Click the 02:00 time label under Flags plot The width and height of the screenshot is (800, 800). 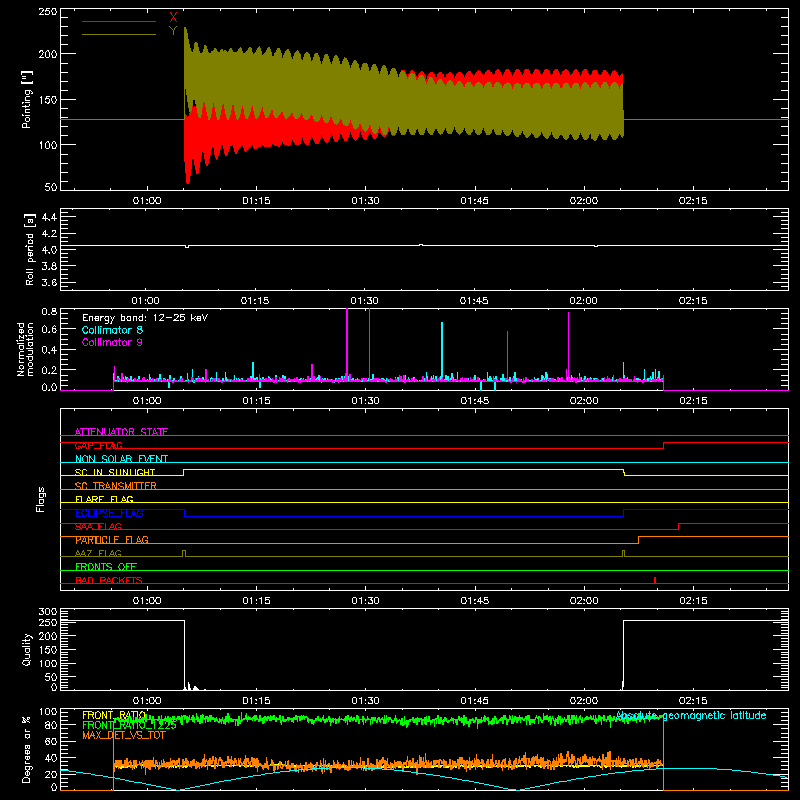(x=584, y=601)
